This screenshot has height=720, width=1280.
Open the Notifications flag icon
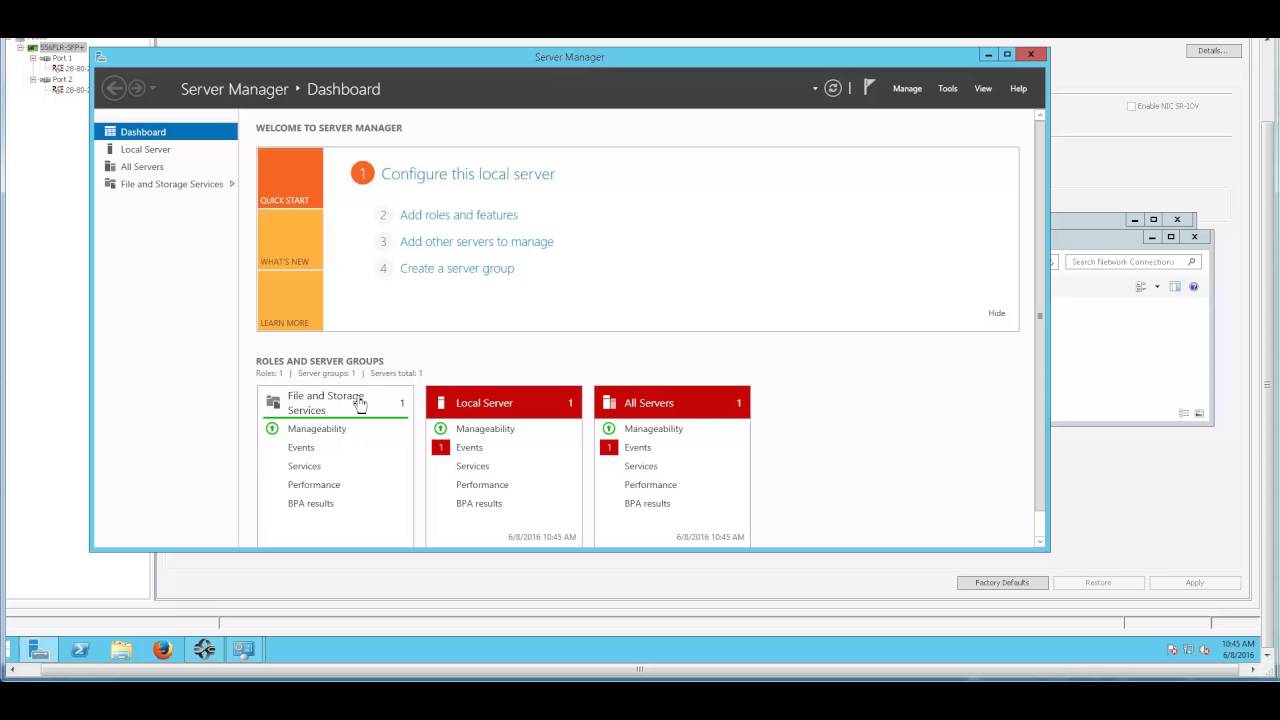tap(869, 88)
